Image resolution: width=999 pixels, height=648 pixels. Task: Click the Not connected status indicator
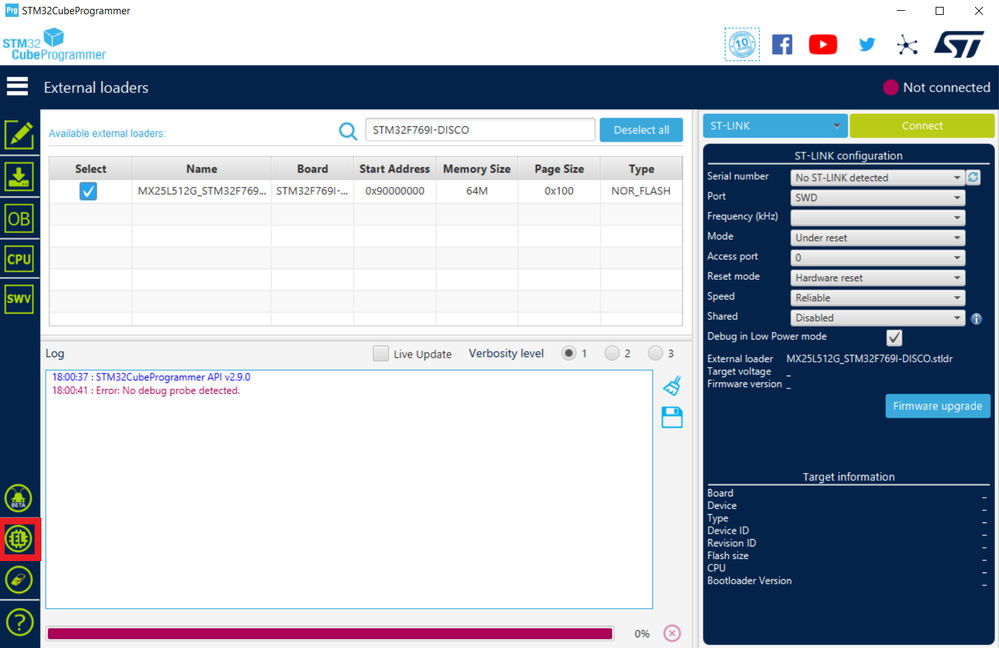click(x=937, y=87)
